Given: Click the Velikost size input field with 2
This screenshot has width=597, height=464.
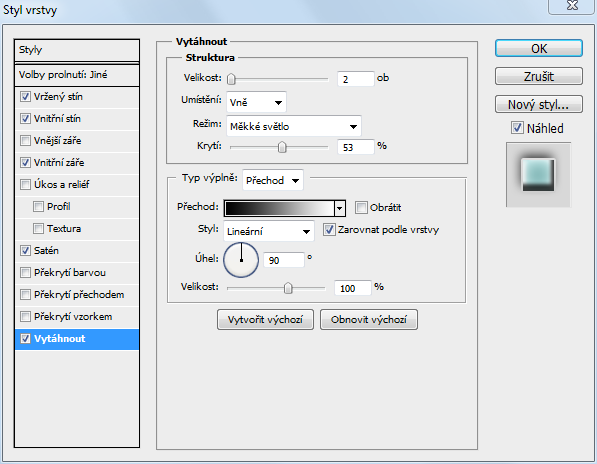Looking at the screenshot, I should 356,79.
